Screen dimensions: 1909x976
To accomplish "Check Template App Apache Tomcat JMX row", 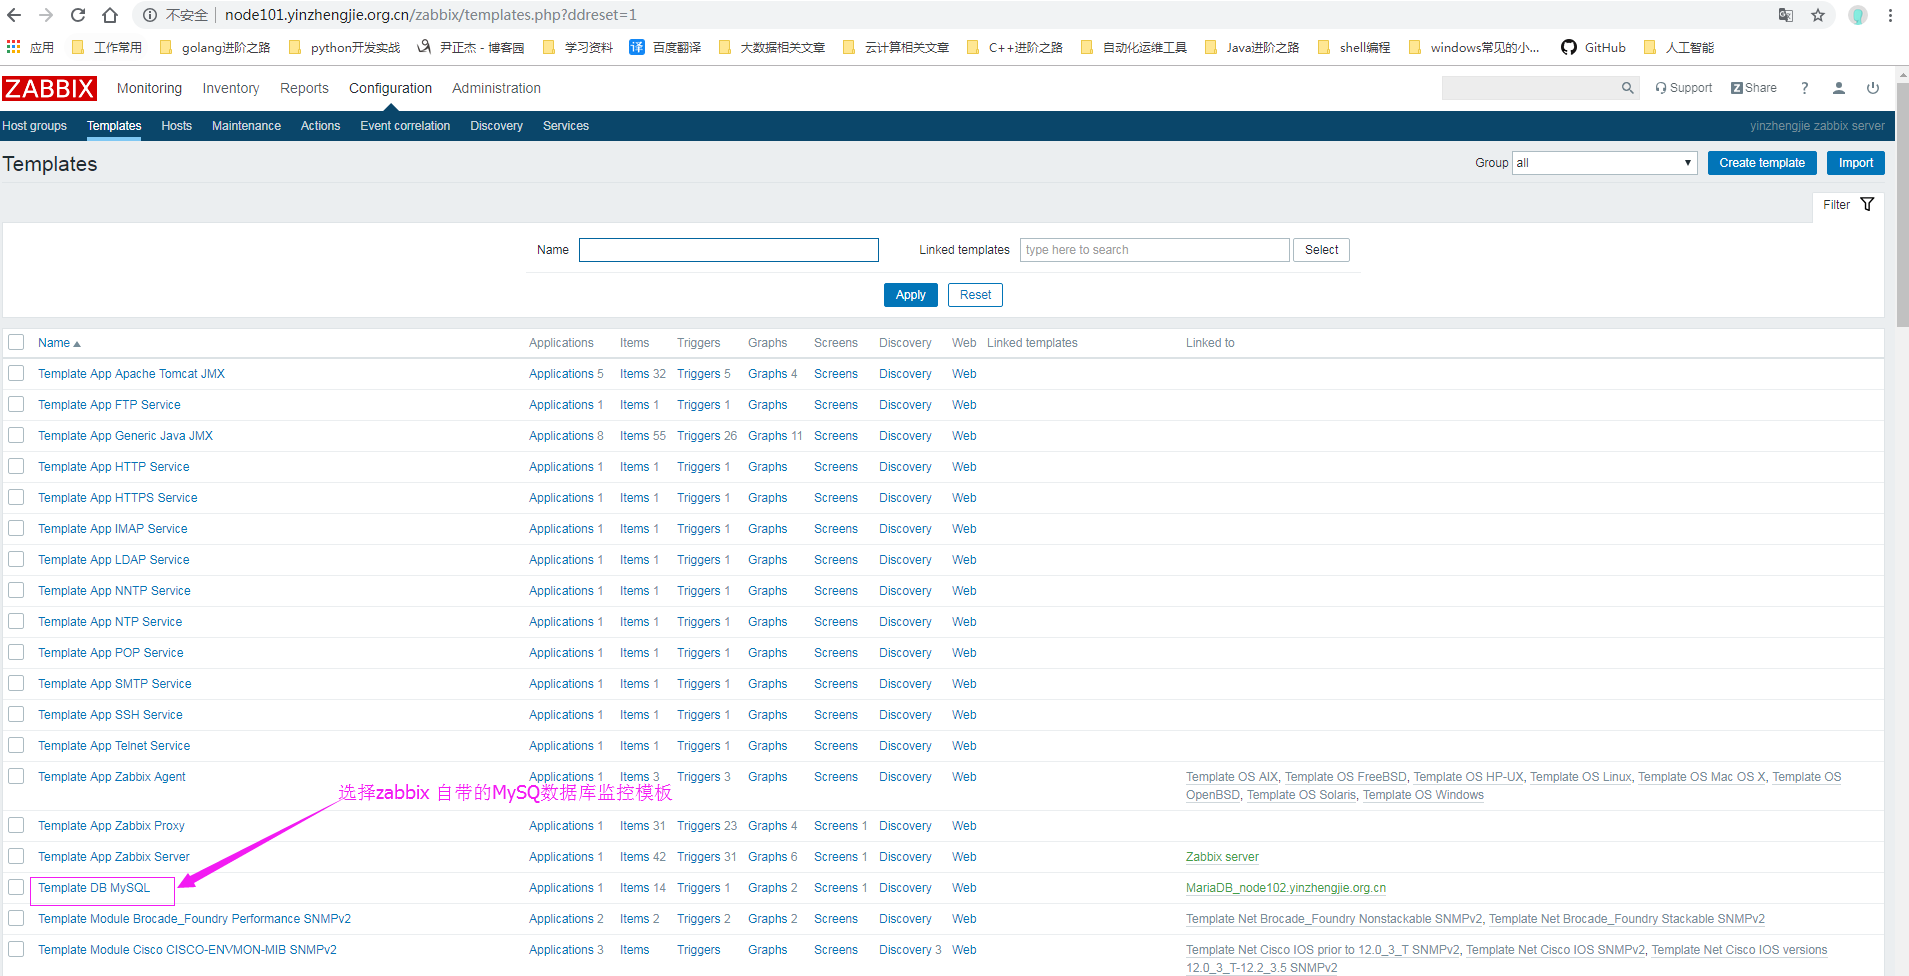I will click(16, 373).
